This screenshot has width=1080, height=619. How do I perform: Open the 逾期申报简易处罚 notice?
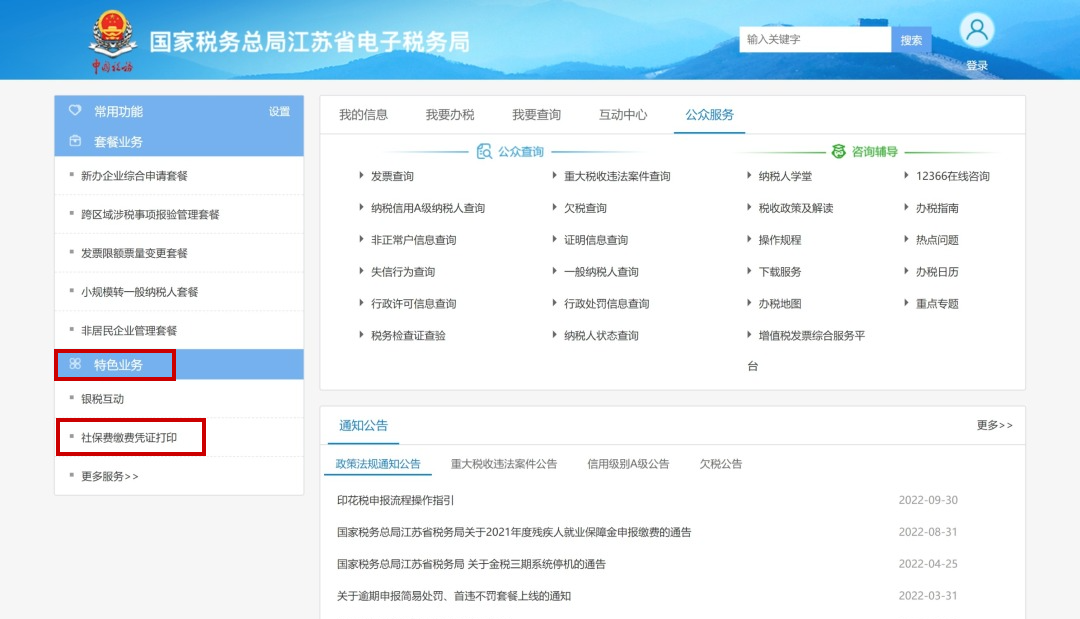click(x=454, y=596)
